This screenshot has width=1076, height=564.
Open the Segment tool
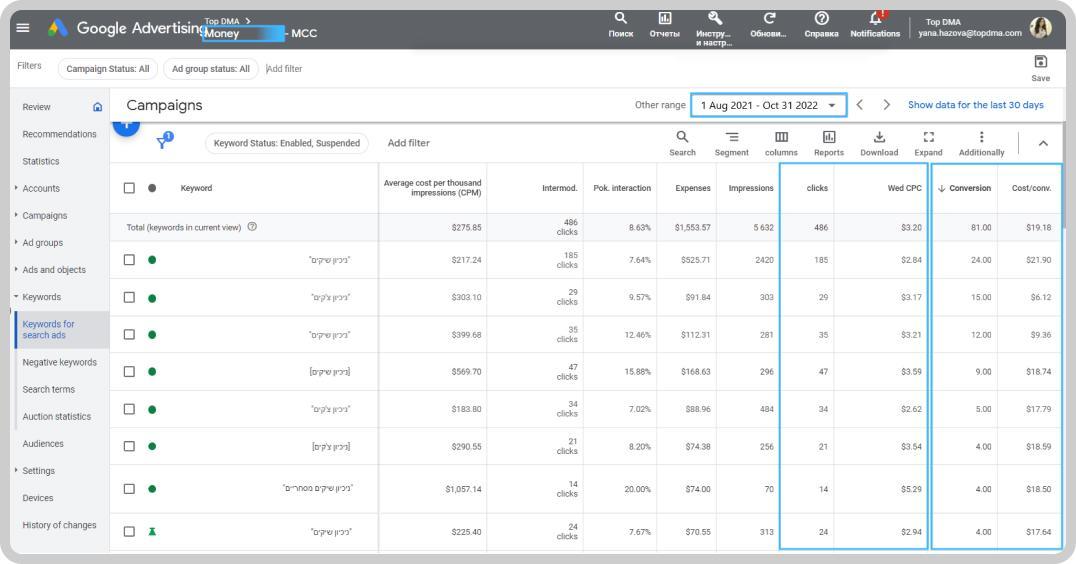[732, 137]
